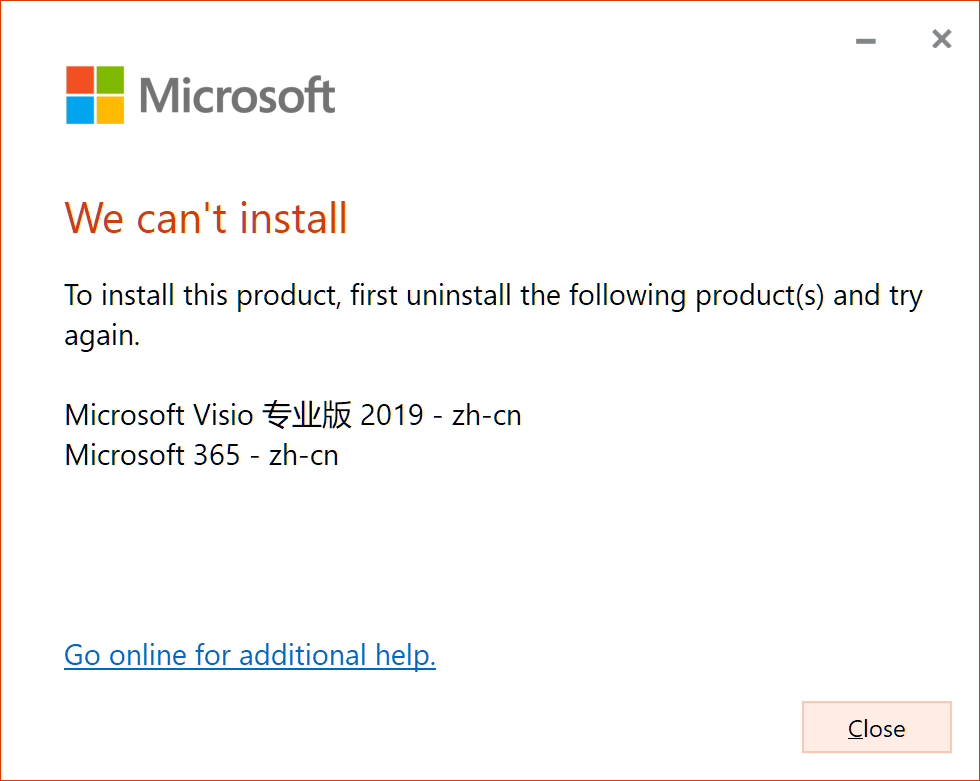Click the underline of the help hyperlink

(249, 669)
